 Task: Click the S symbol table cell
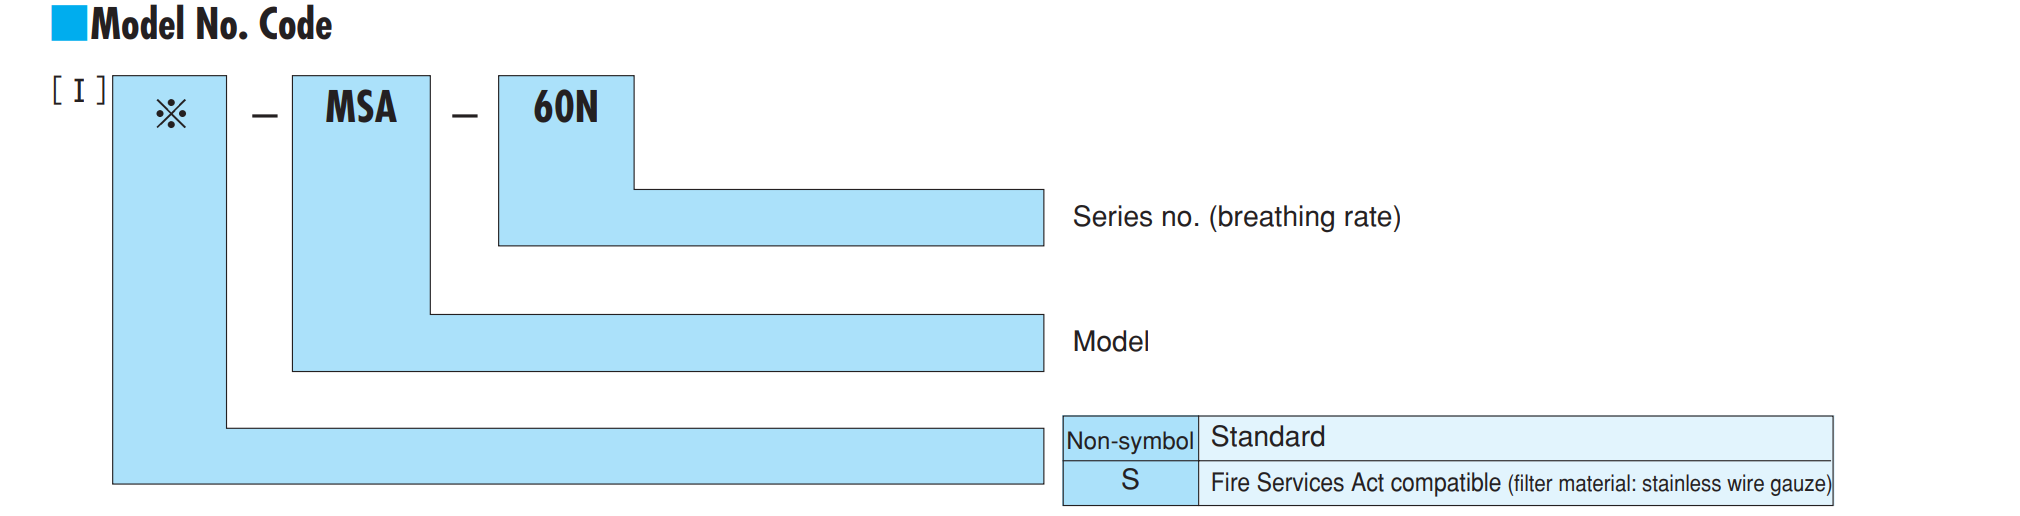(x=1130, y=482)
